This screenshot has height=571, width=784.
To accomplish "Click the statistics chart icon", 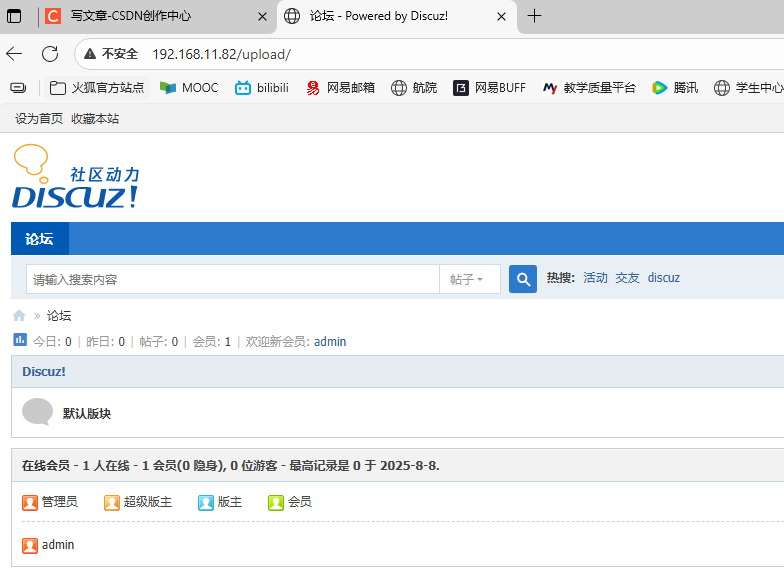I will 20,340.
